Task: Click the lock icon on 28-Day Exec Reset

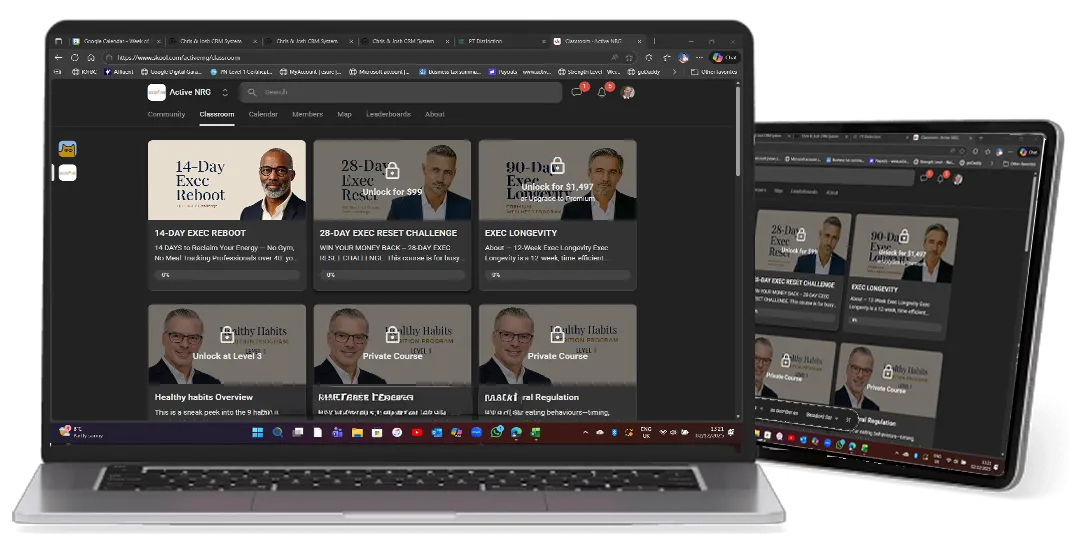Action: click(x=393, y=170)
